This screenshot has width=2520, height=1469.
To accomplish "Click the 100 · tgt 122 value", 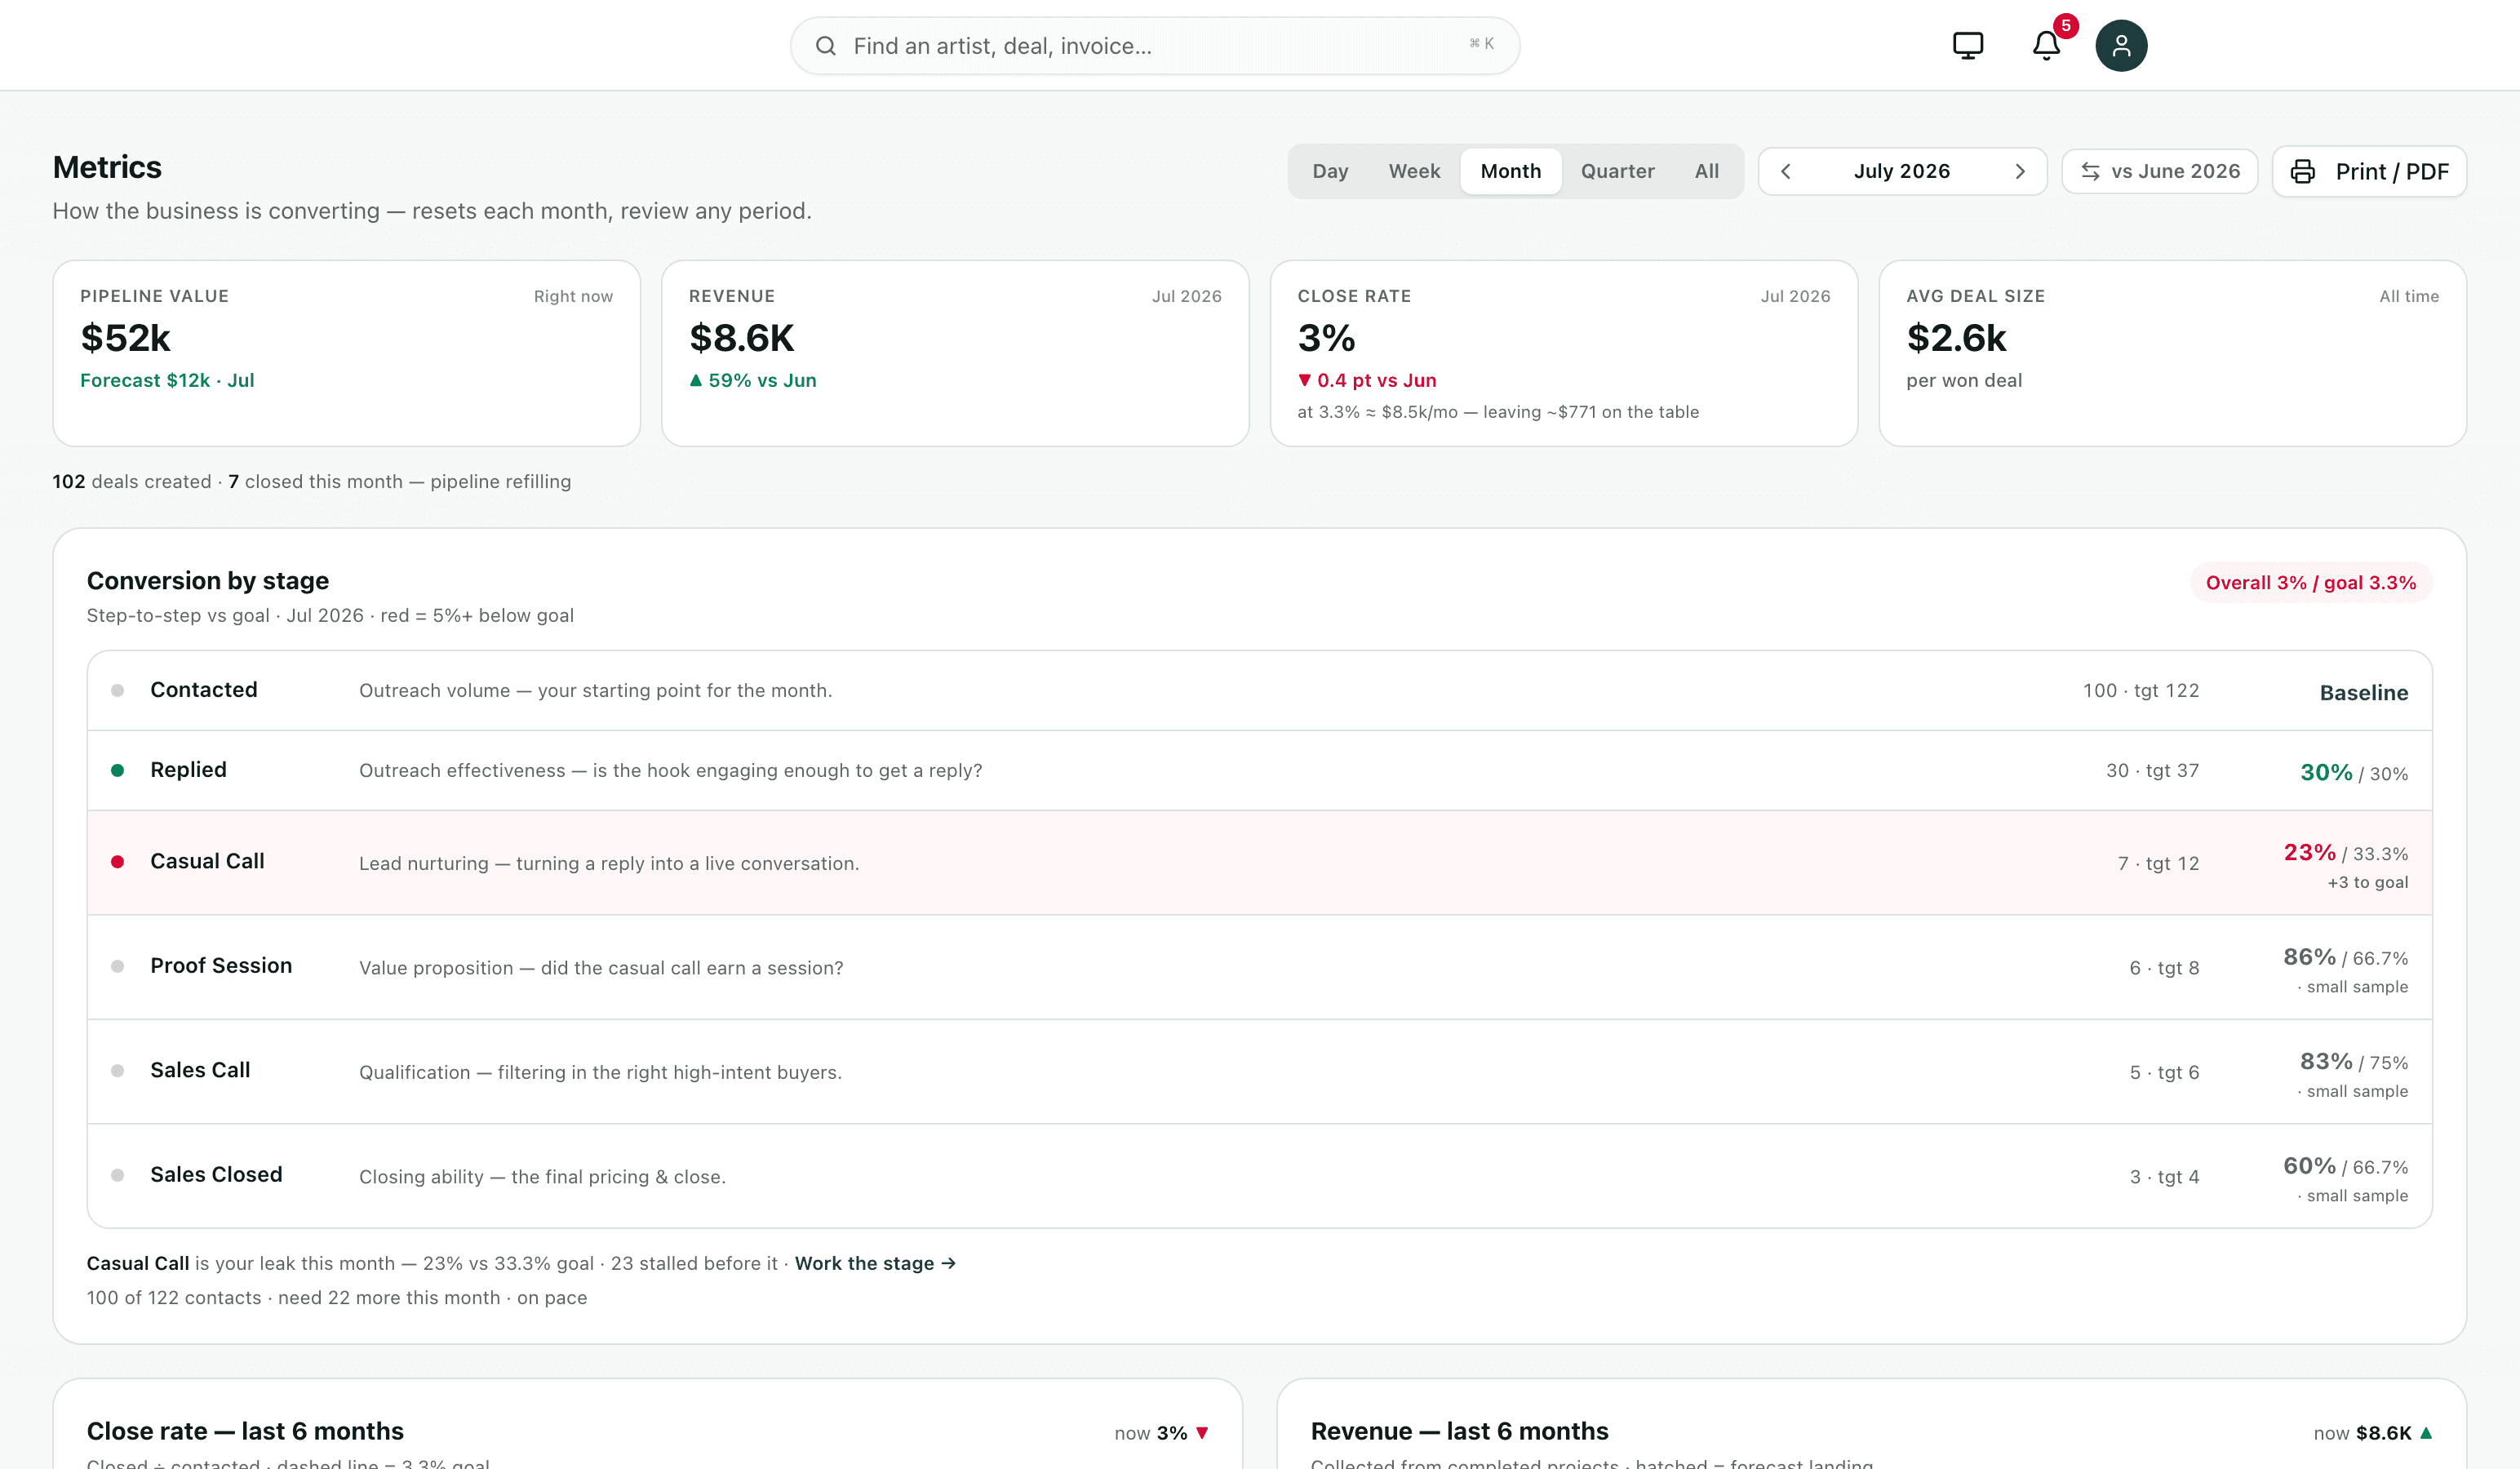I will point(2141,691).
